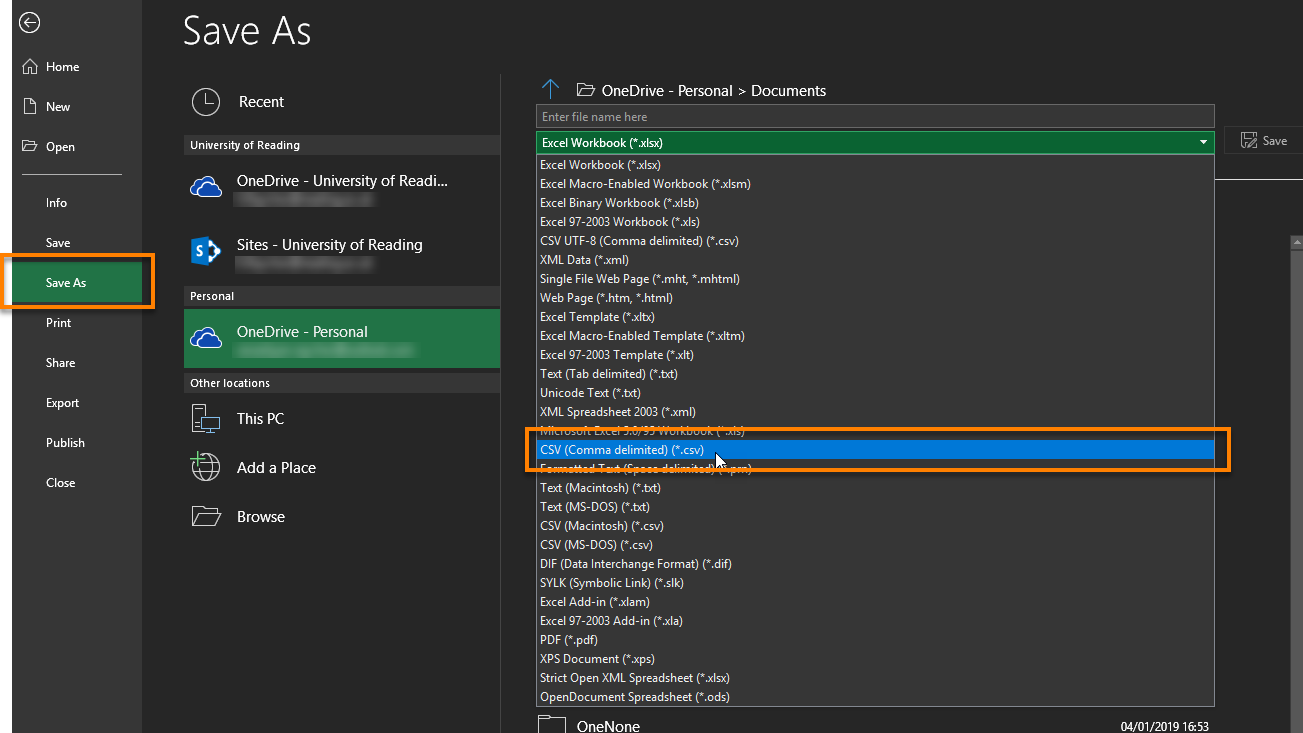This screenshot has width=1303, height=733.
Task: Click the OneNone folder icon
Action: click(551, 724)
